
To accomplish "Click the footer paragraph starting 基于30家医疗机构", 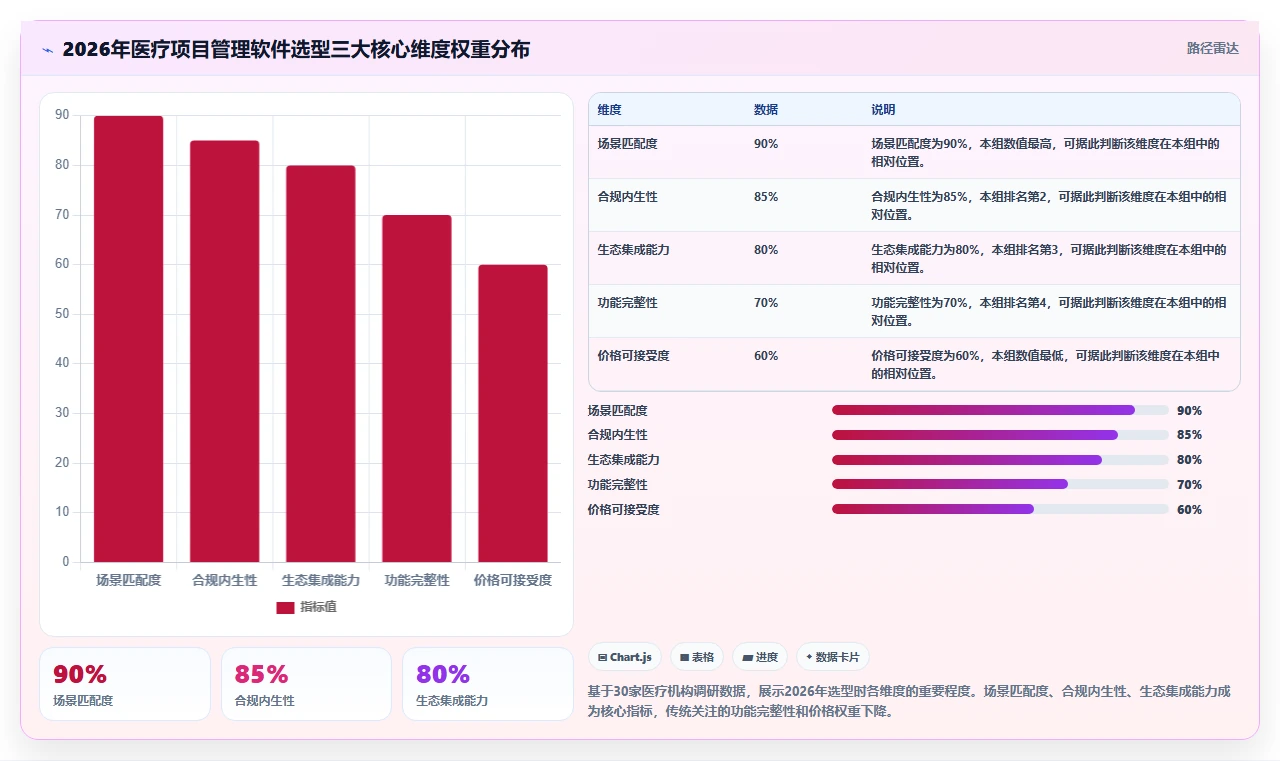I will [909, 701].
